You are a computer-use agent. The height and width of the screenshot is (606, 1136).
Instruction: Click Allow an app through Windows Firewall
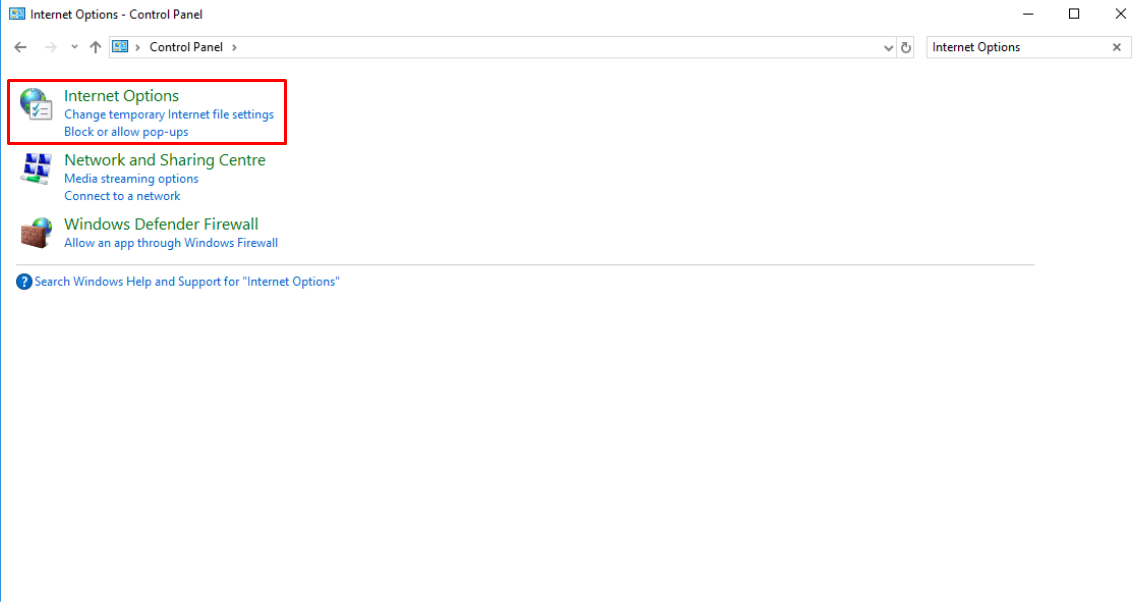pos(171,243)
